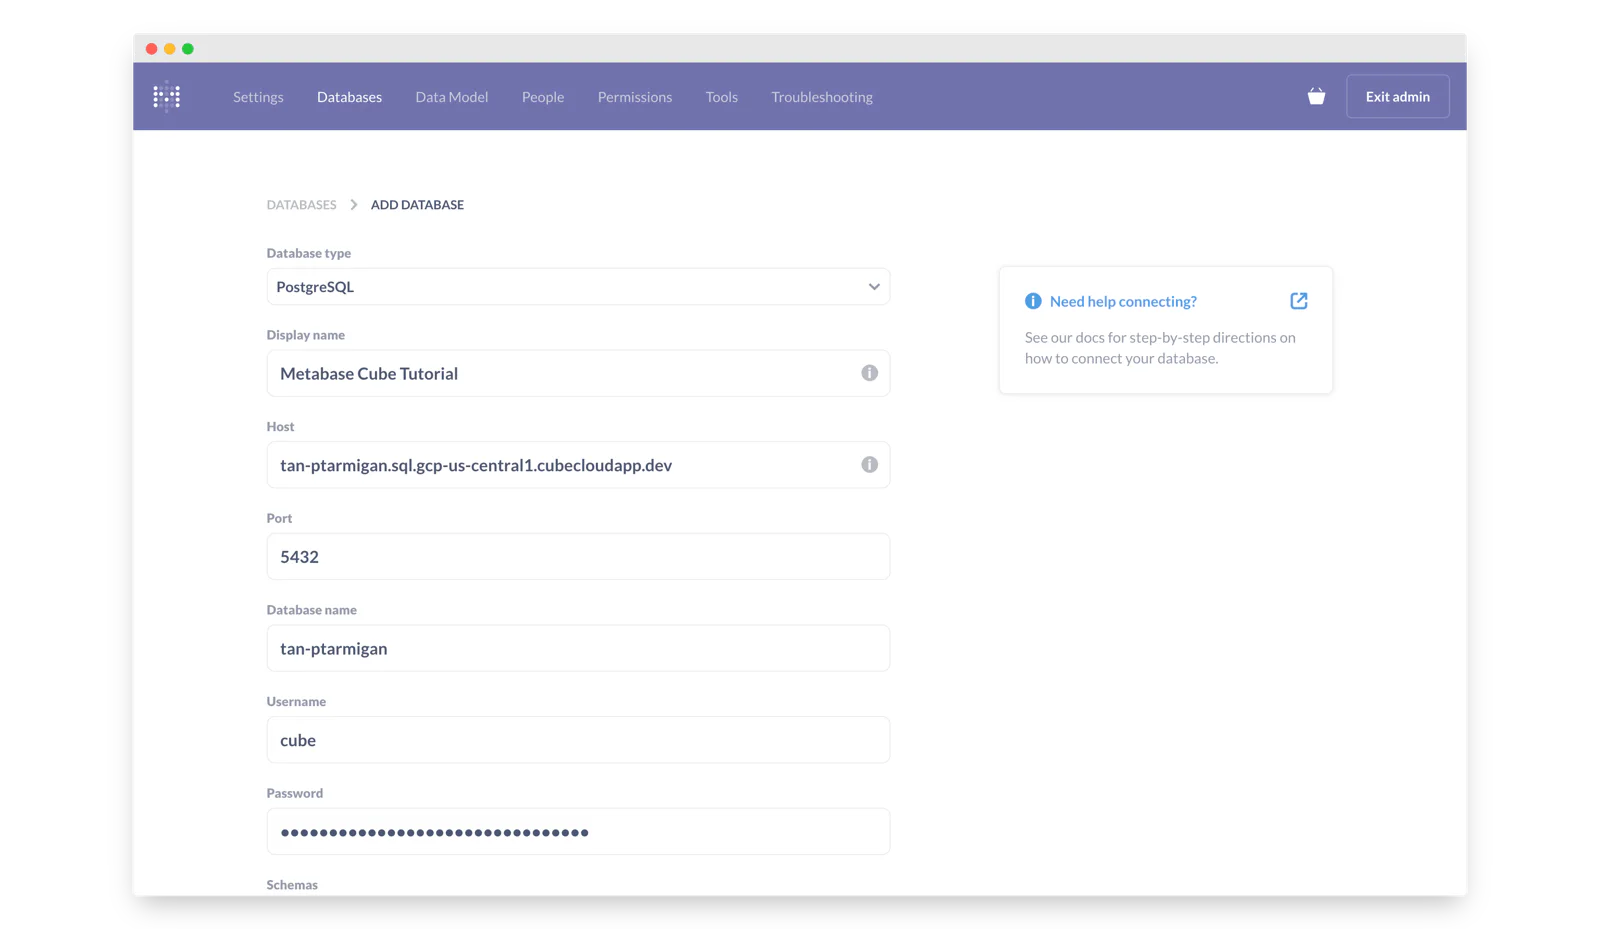Open the PostgreSQL database type selector
Screen dimensions: 1600x929
pos(578,287)
